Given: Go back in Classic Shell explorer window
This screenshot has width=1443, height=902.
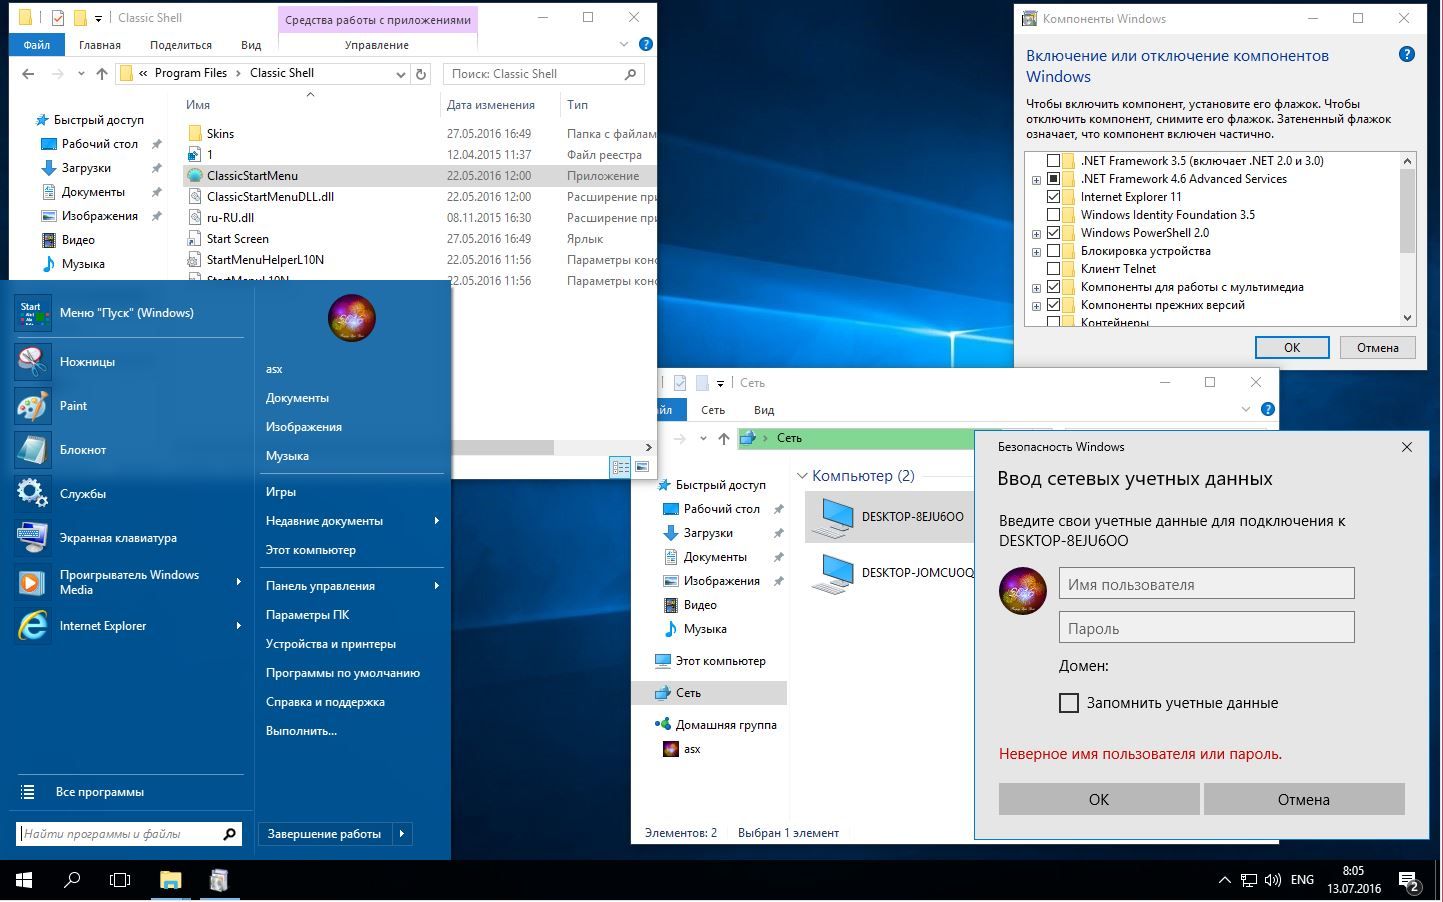Looking at the screenshot, I should pyautogui.click(x=28, y=73).
